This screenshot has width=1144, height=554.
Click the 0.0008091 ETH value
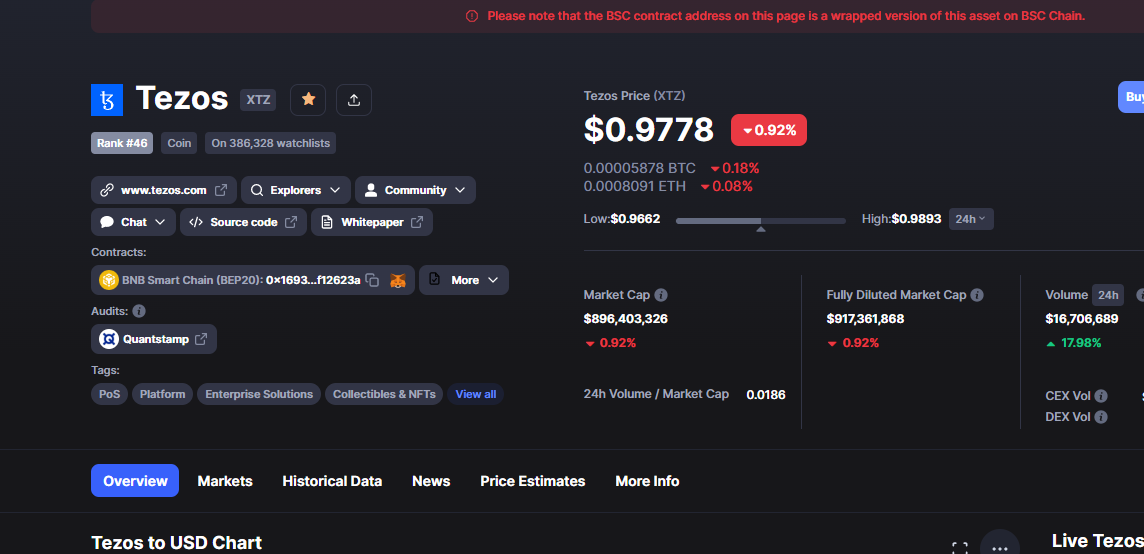pos(635,186)
